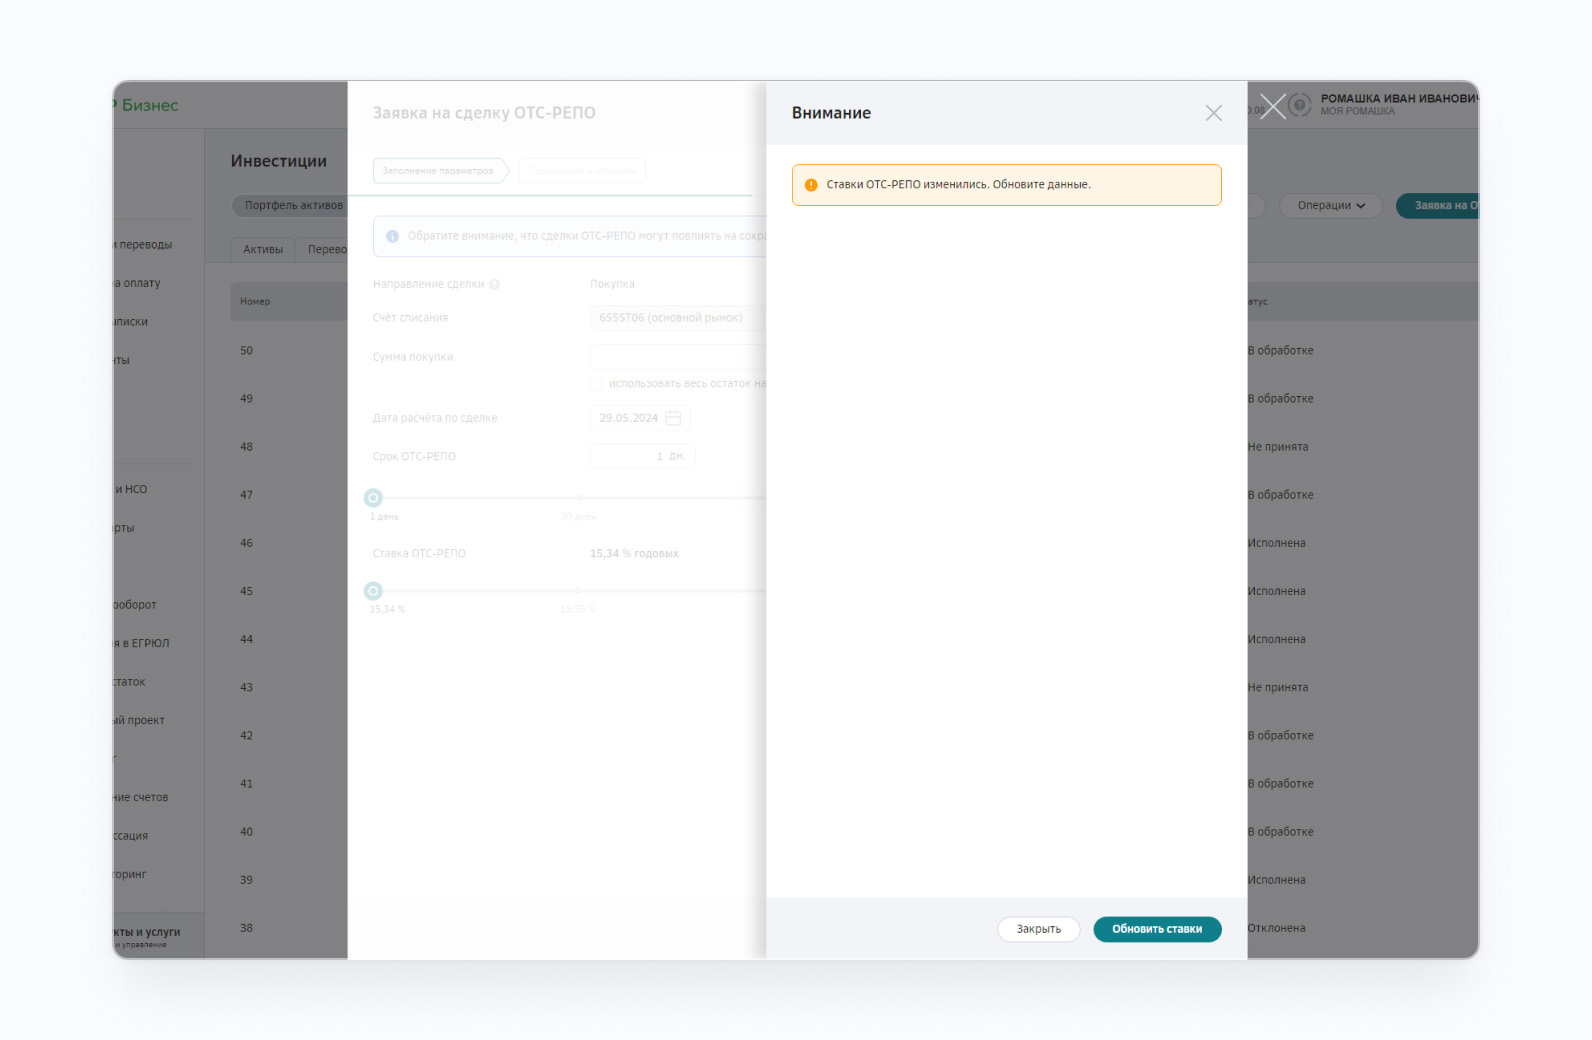This screenshot has height=1040, width=1592.
Task: Click the Срок ОТС-РЕПО days field
Action: pos(642,456)
